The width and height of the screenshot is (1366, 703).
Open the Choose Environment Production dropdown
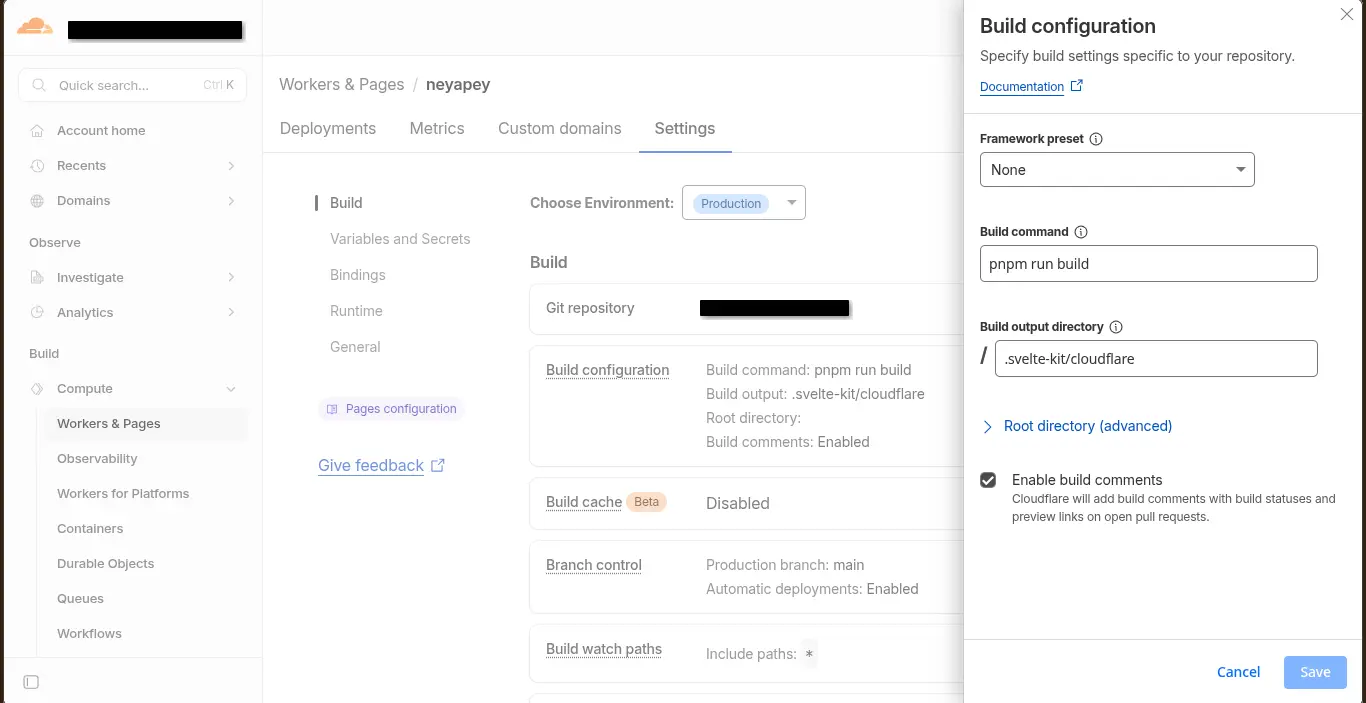(x=743, y=203)
